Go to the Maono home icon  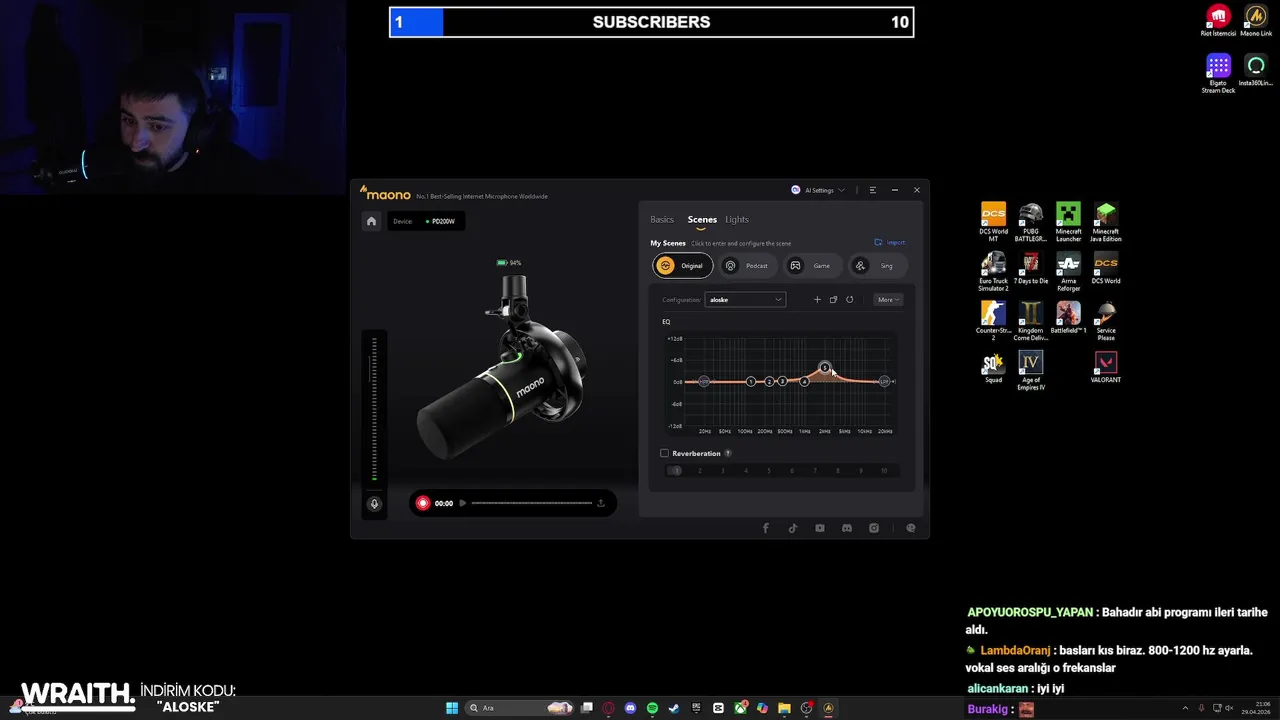point(371,221)
